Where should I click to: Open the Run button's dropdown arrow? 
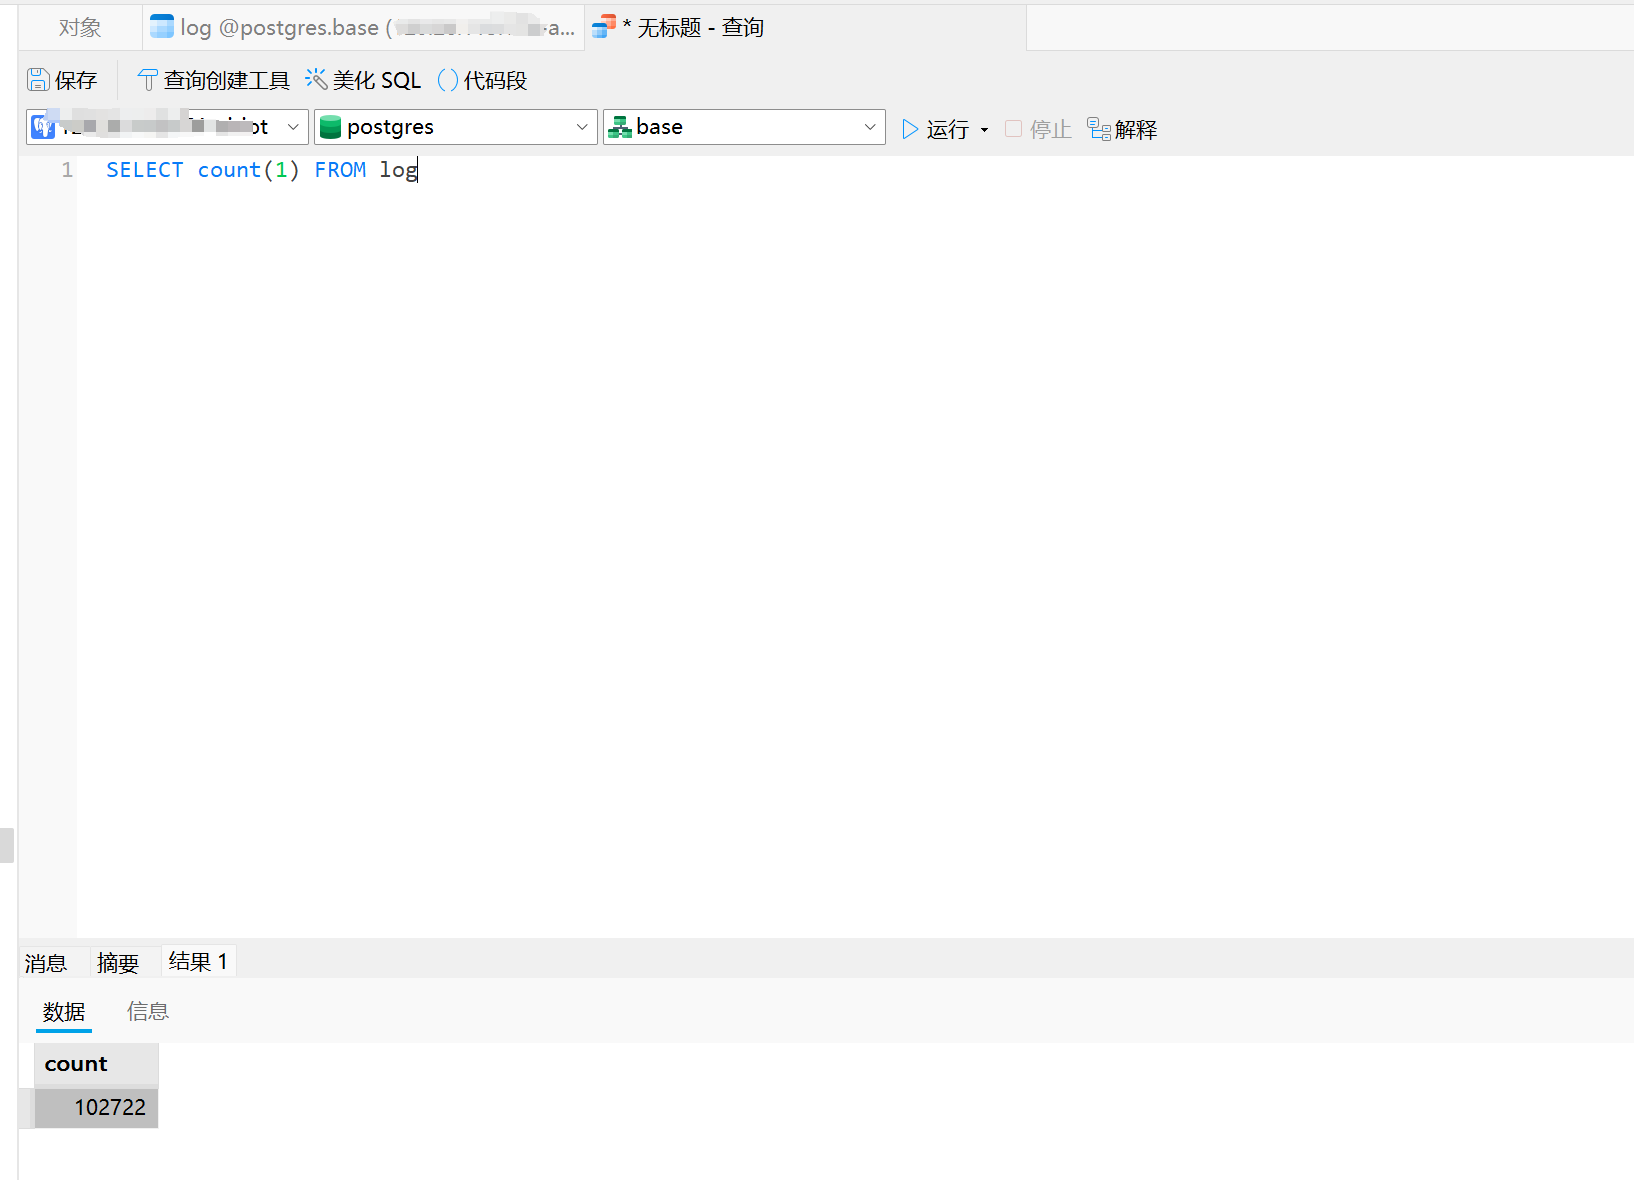pos(984,130)
